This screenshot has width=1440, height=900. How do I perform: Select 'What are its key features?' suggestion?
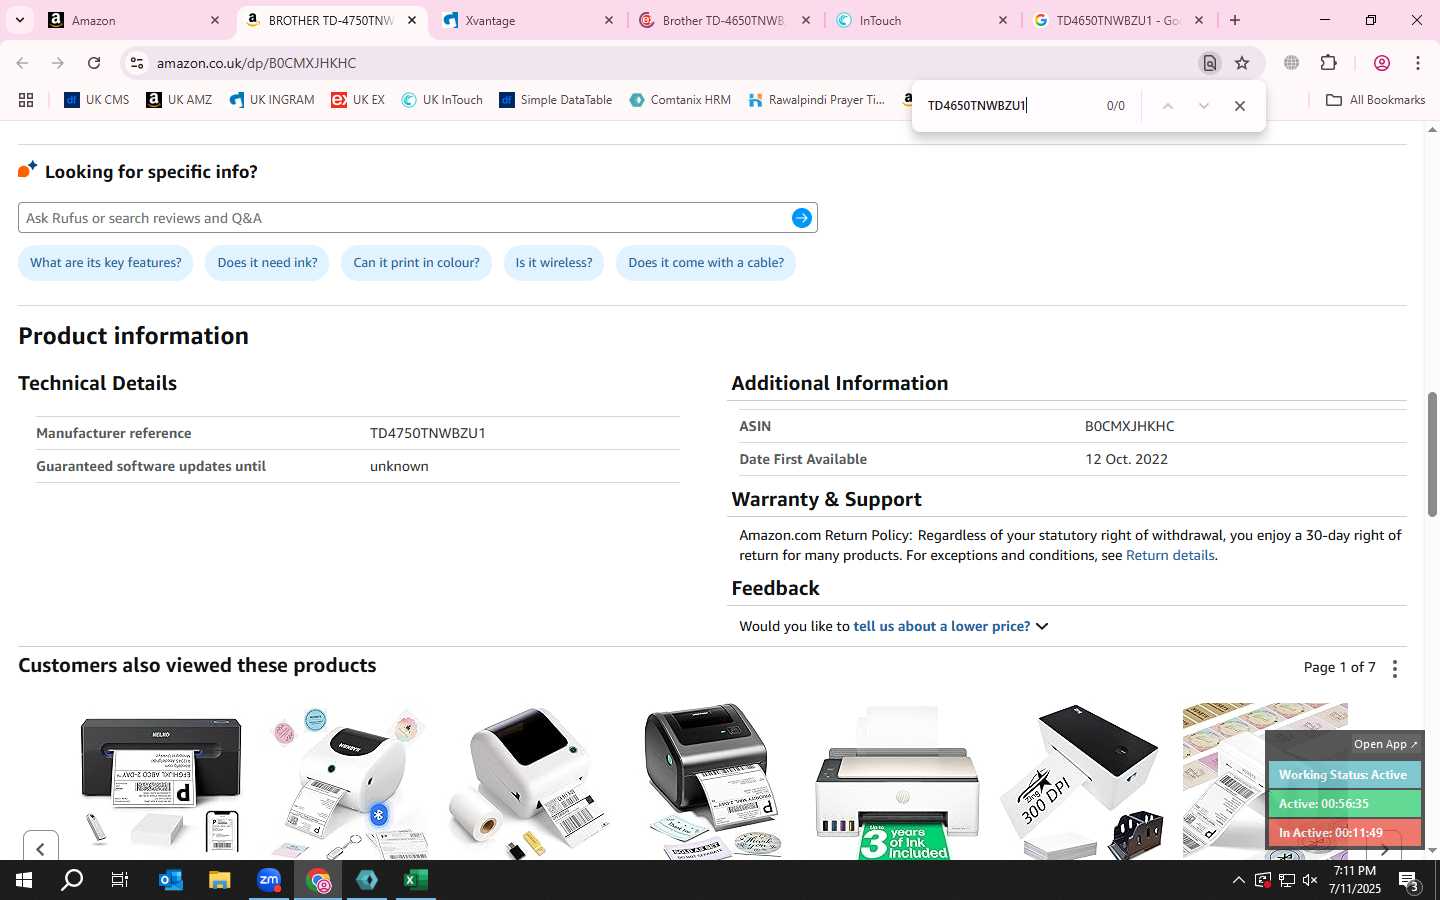(106, 263)
